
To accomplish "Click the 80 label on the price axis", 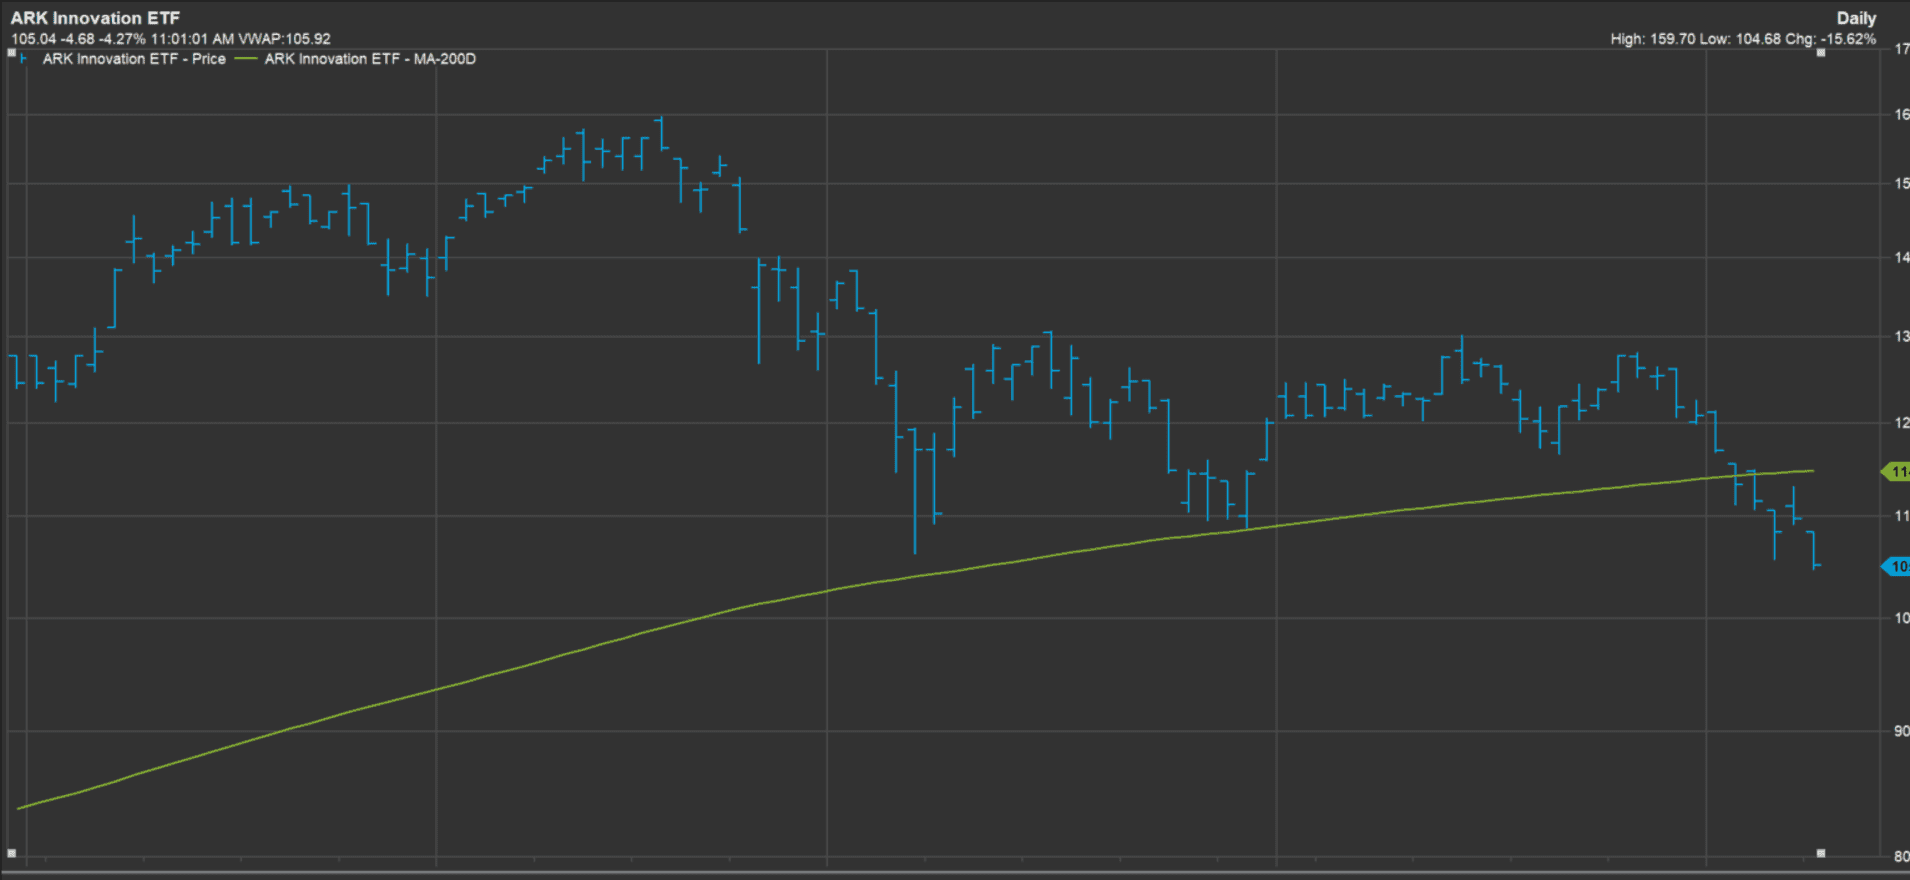I will pyautogui.click(x=1901, y=856).
